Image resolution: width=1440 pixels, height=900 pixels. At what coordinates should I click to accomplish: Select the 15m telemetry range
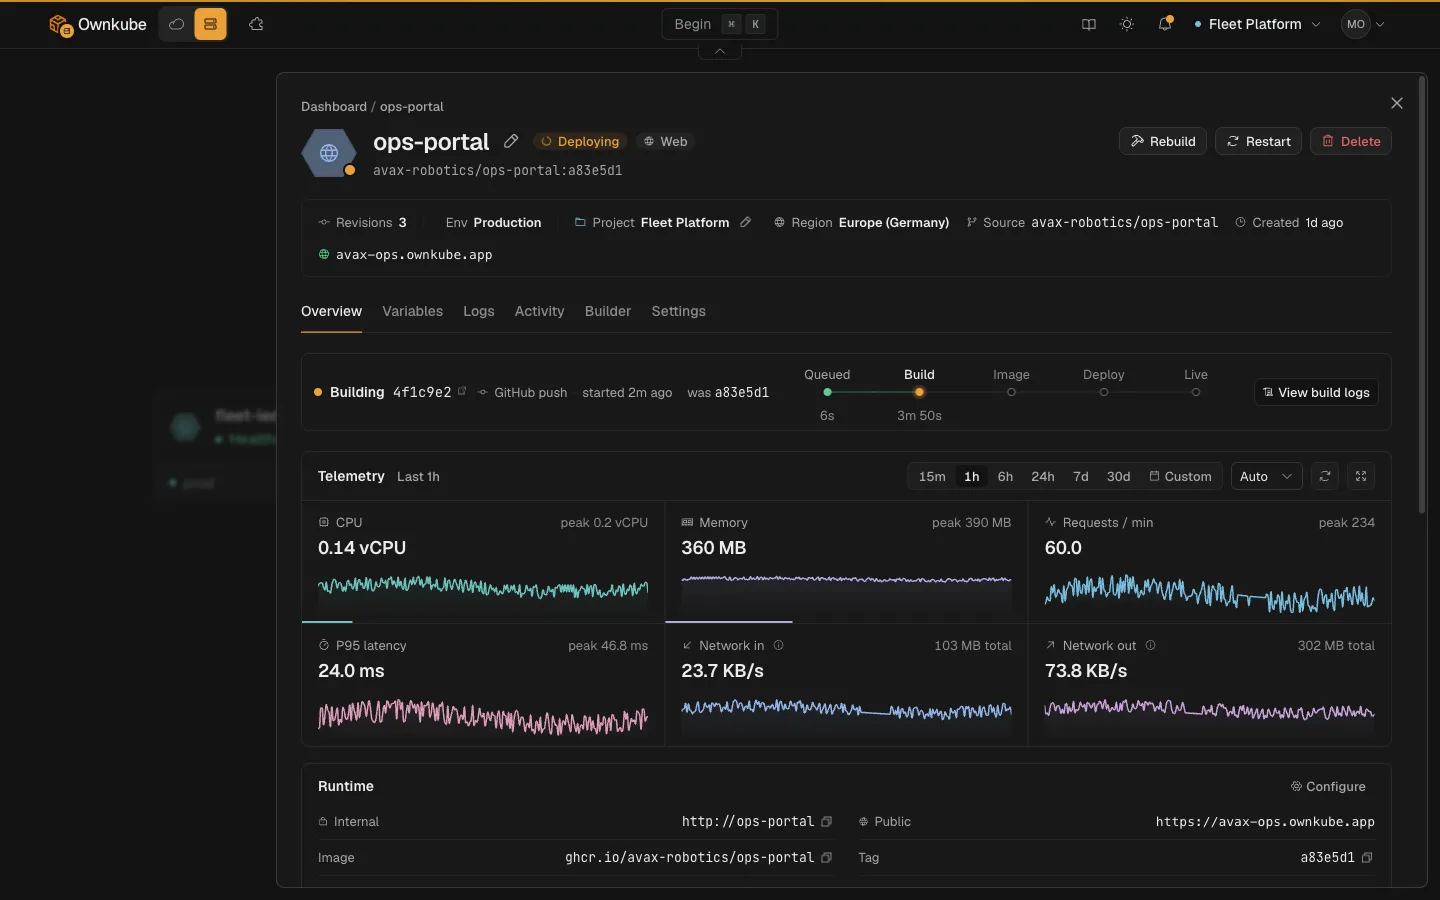932,476
